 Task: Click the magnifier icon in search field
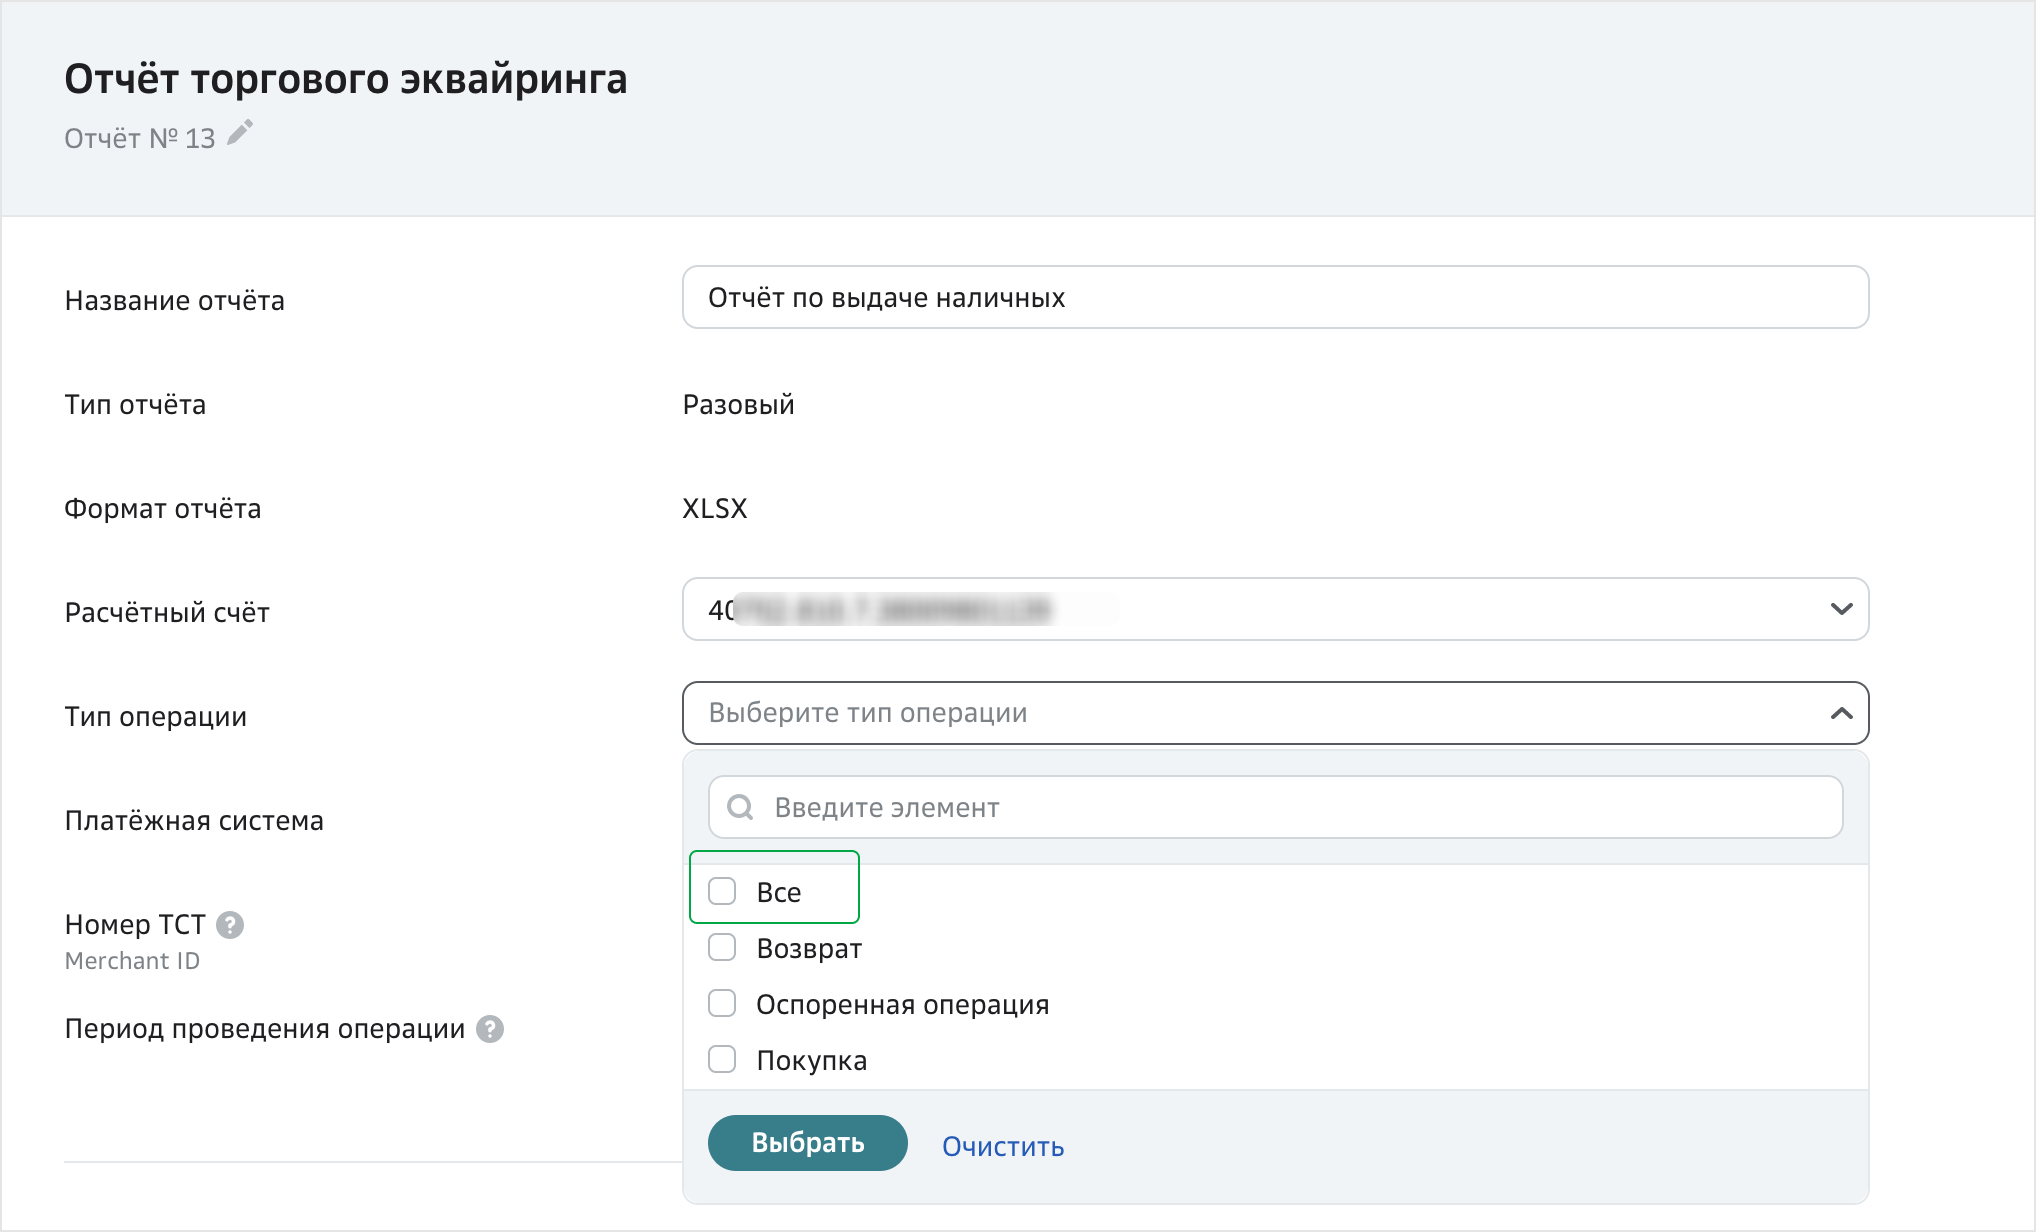[x=740, y=807]
